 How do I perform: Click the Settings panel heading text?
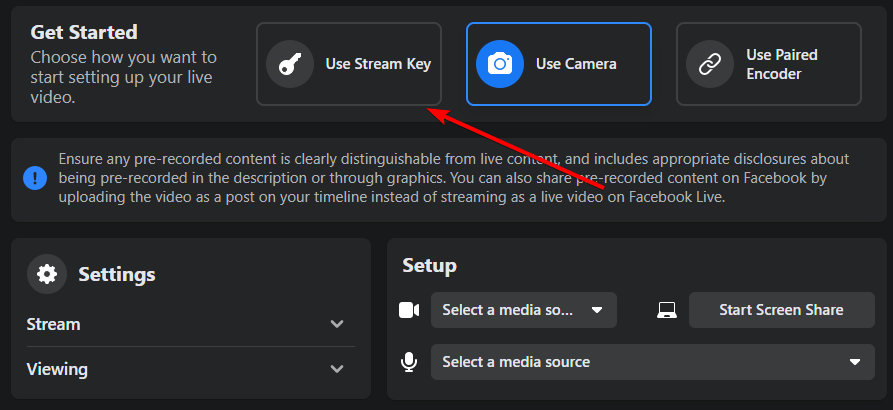pos(117,273)
